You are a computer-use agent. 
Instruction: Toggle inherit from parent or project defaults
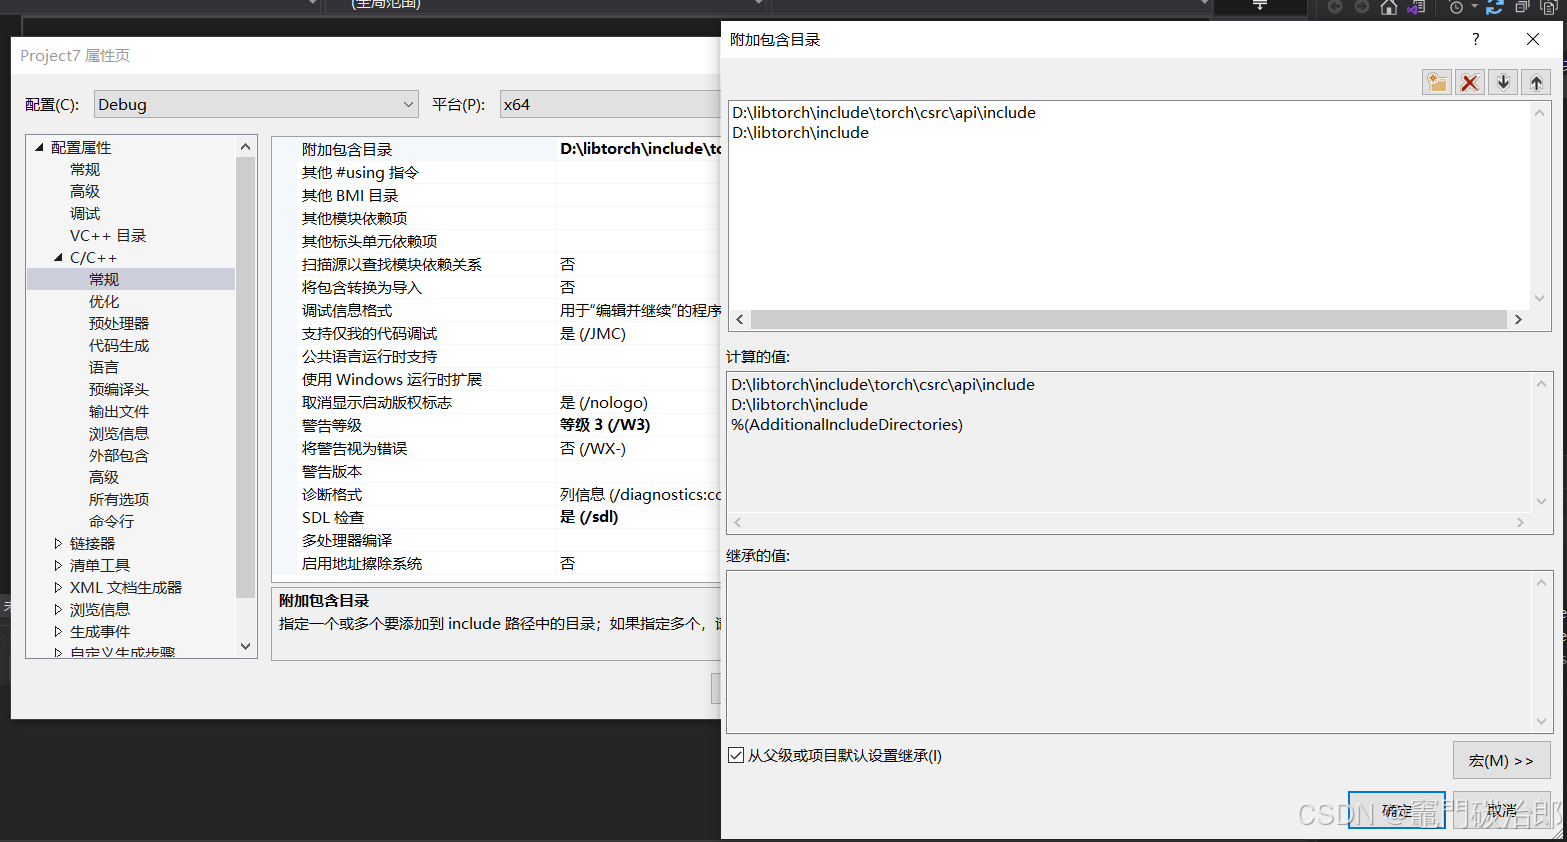tap(737, 756)
